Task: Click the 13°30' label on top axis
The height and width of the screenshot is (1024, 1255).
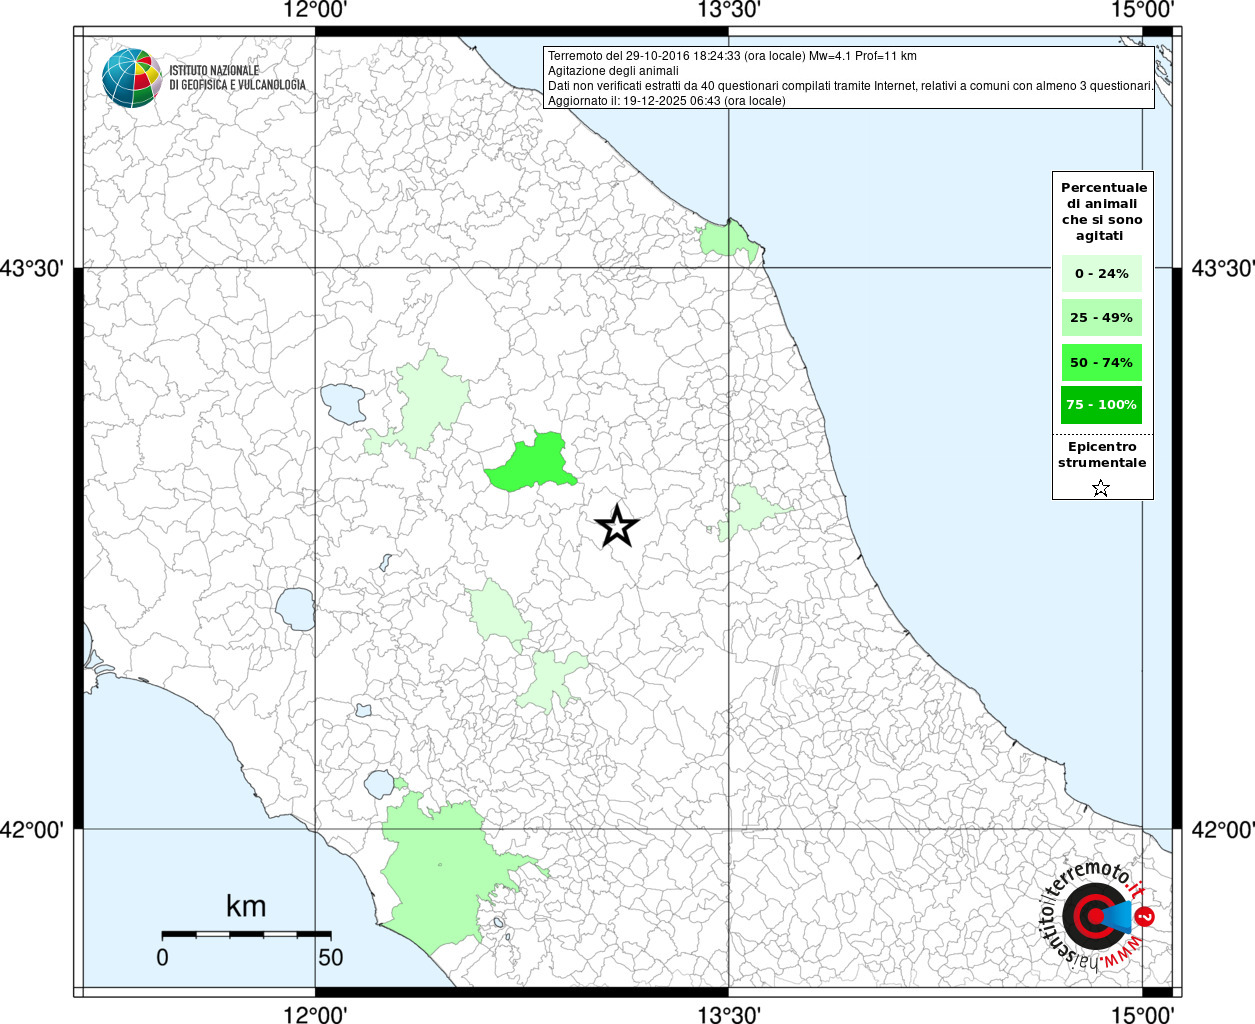Action: point(729,10)
